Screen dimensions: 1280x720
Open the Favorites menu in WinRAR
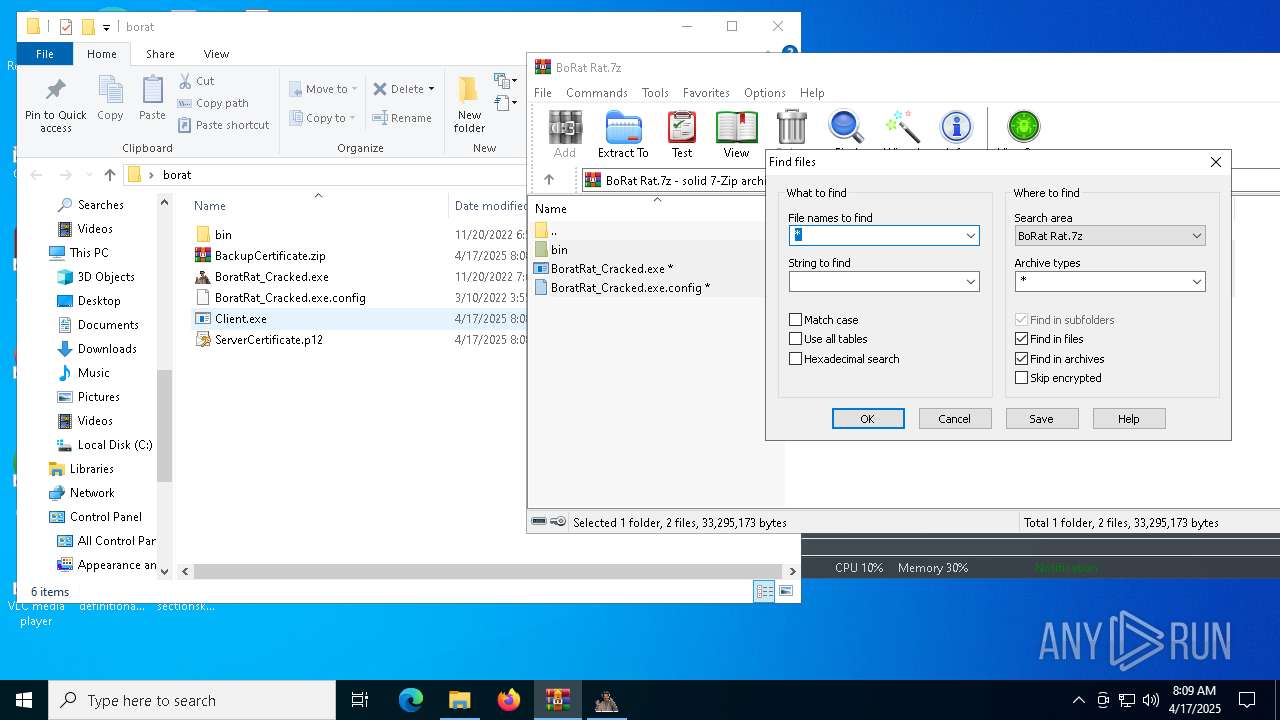[706, 93]
